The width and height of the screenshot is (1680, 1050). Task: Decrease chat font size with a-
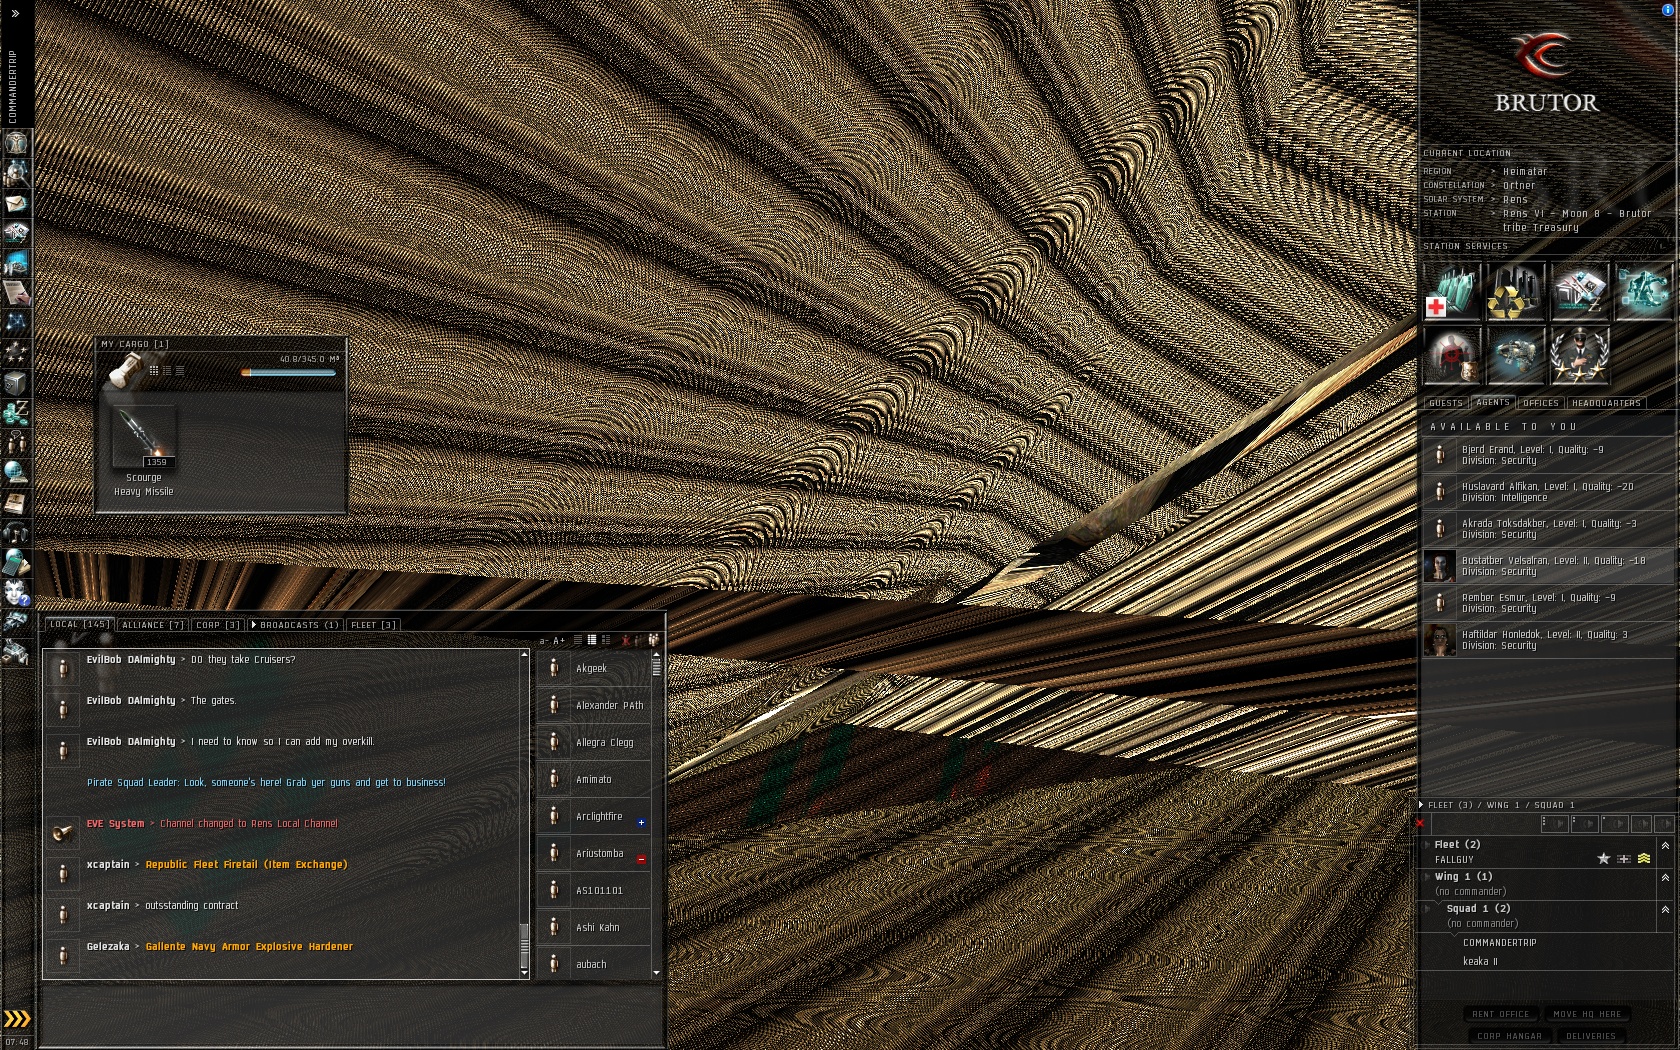coord(545,640)
